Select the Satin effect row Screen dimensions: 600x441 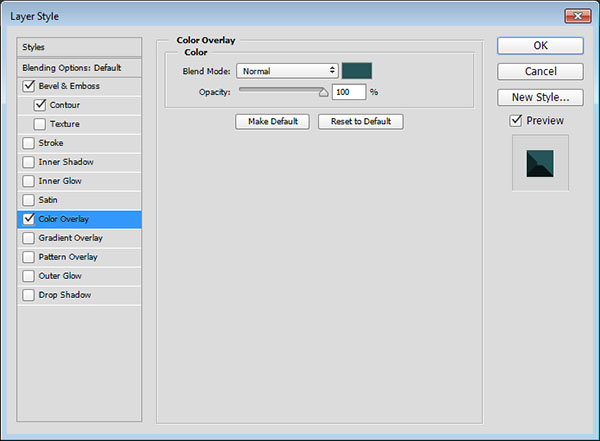pyautogui.click(x=79, y=200)
